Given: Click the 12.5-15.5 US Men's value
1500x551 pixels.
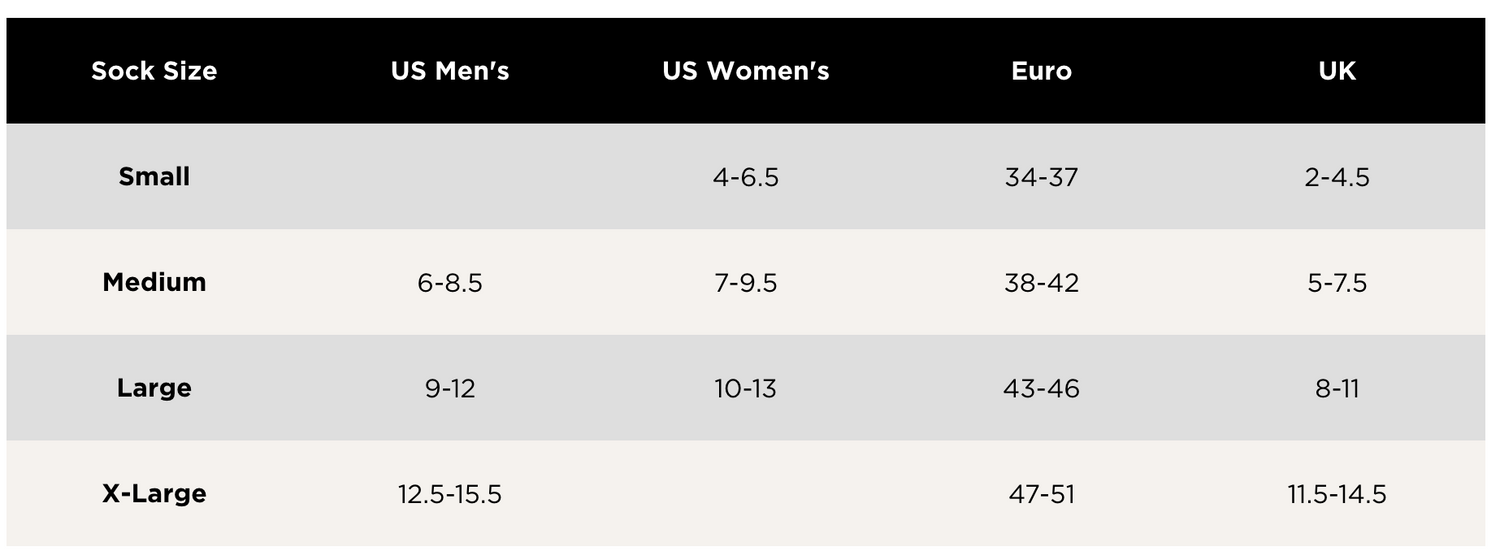Looking at the screenshot, I should point(450,495).
